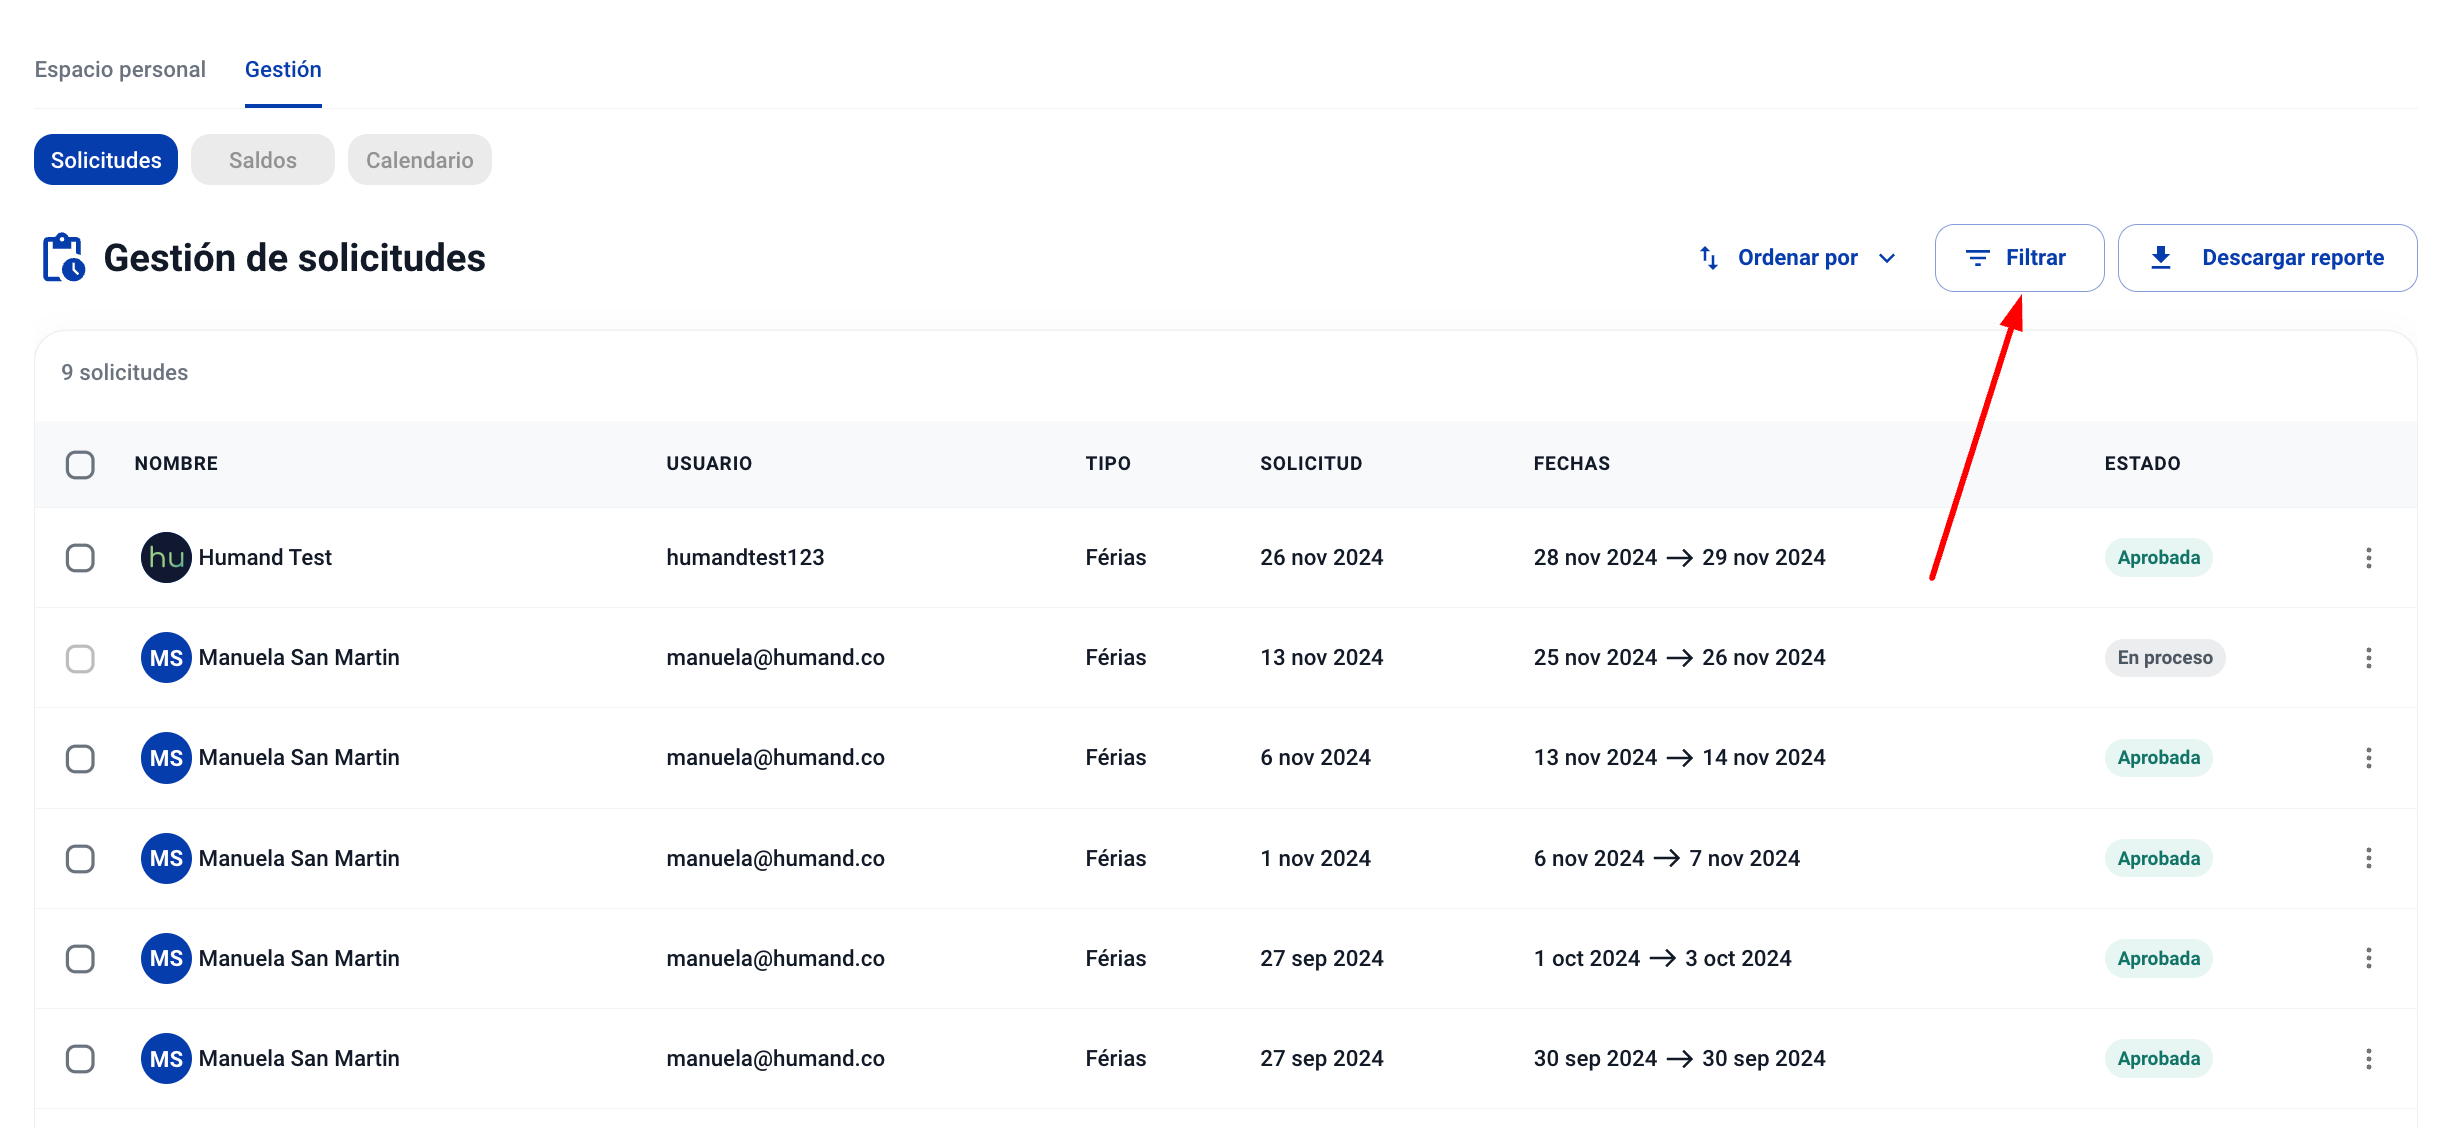The width and height of the screenshot is (2454, 1128).
Task: Expand the Ordenar por dropdown
Action: click(x=1797, y=258)
